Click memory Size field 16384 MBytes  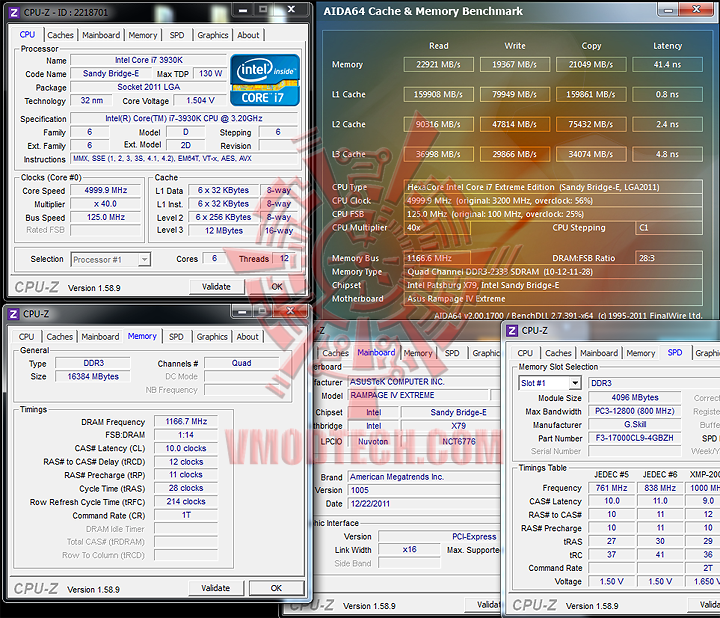click(x=93, y=376)
